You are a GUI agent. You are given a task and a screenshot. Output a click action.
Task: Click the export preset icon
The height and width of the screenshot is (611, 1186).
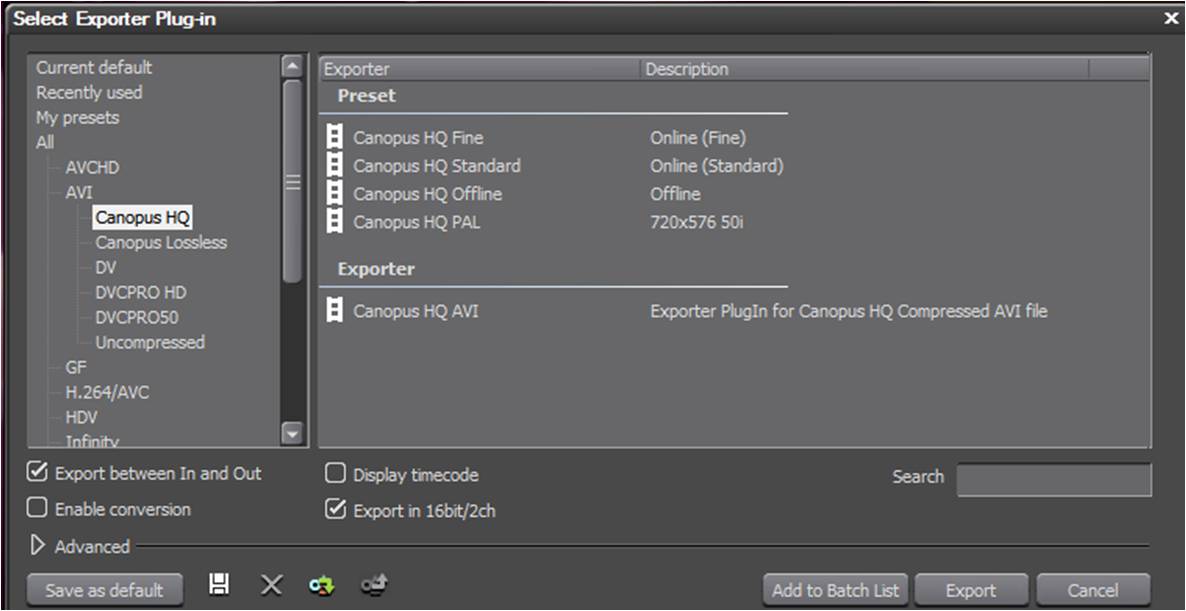(373, 587)
